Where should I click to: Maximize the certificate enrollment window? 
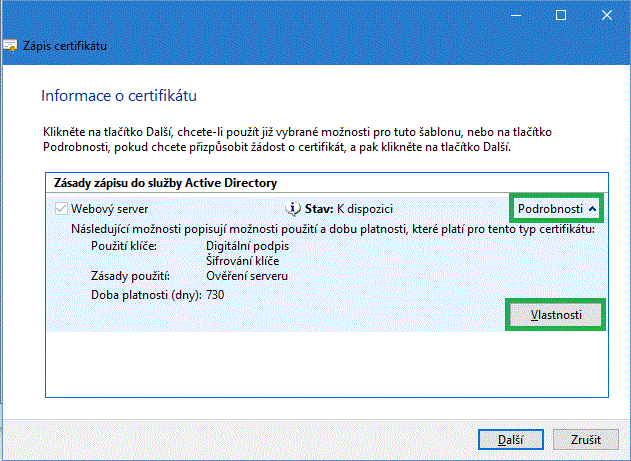click(x=561, y=15)
